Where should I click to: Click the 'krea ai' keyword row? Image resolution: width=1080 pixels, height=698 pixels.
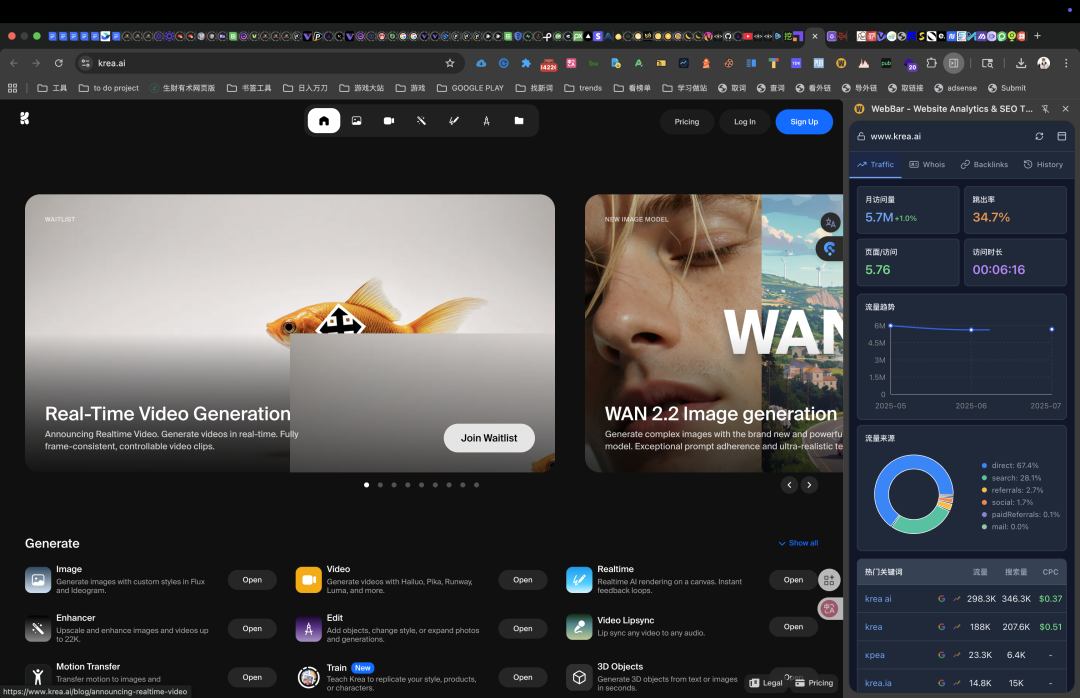click(x=962, y=599)
